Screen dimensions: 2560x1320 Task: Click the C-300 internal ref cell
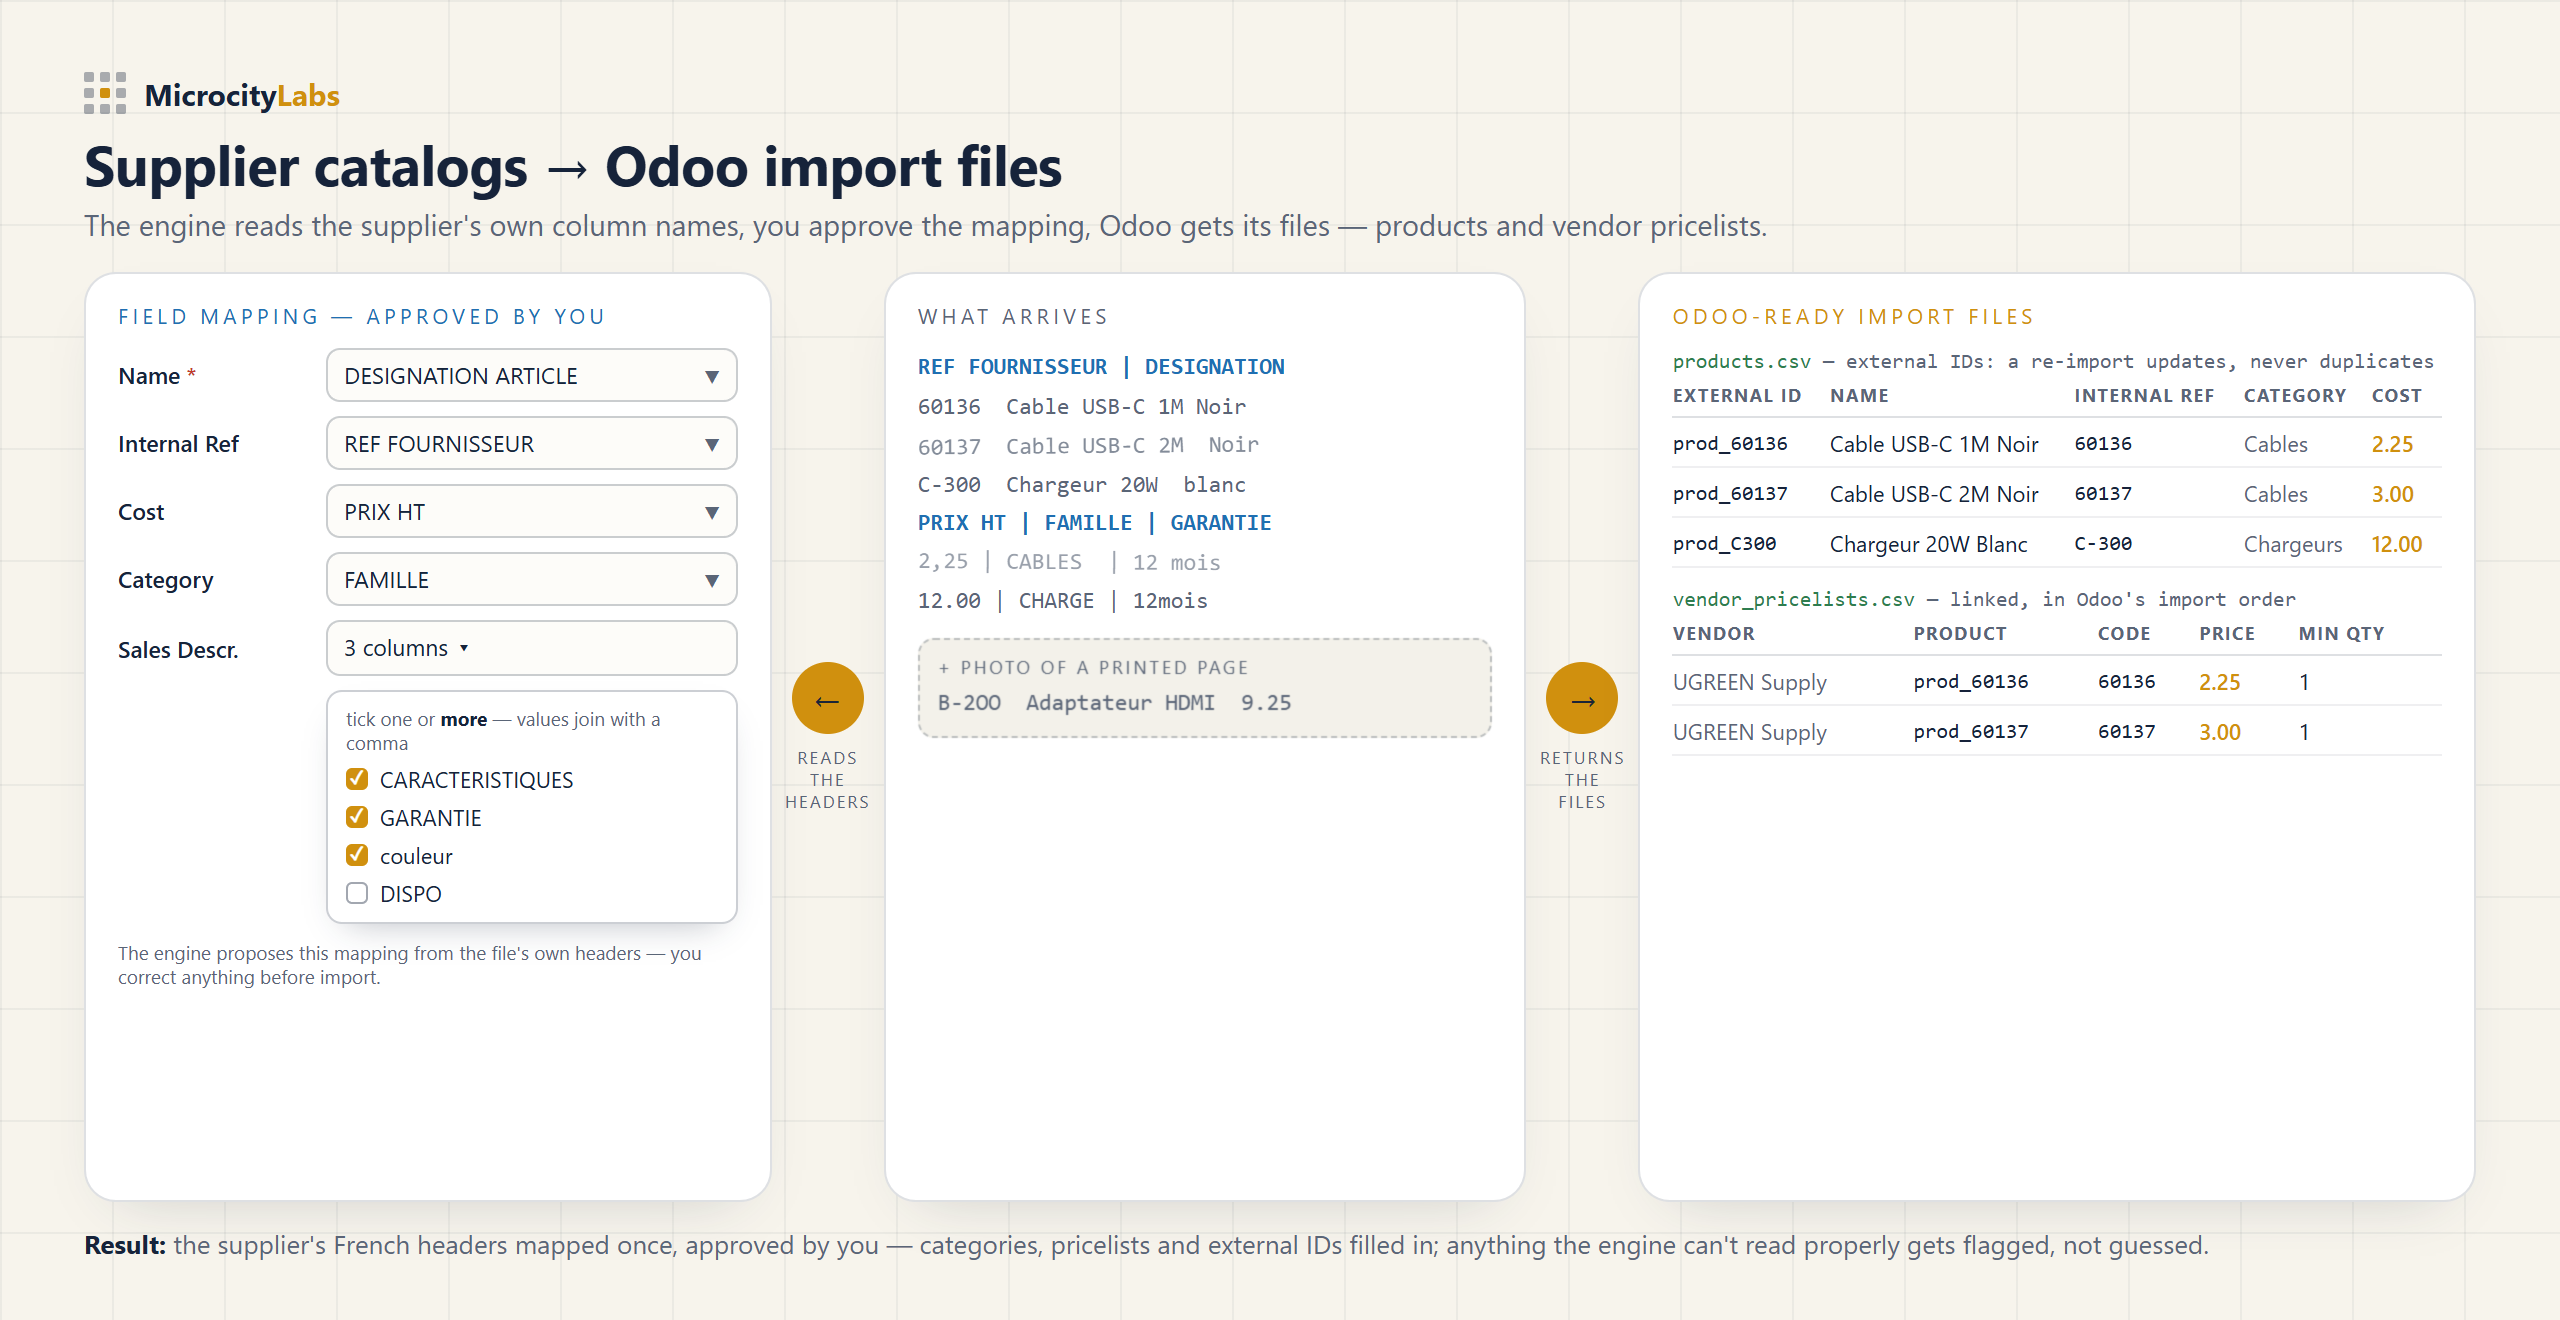tap(2102, 543)
